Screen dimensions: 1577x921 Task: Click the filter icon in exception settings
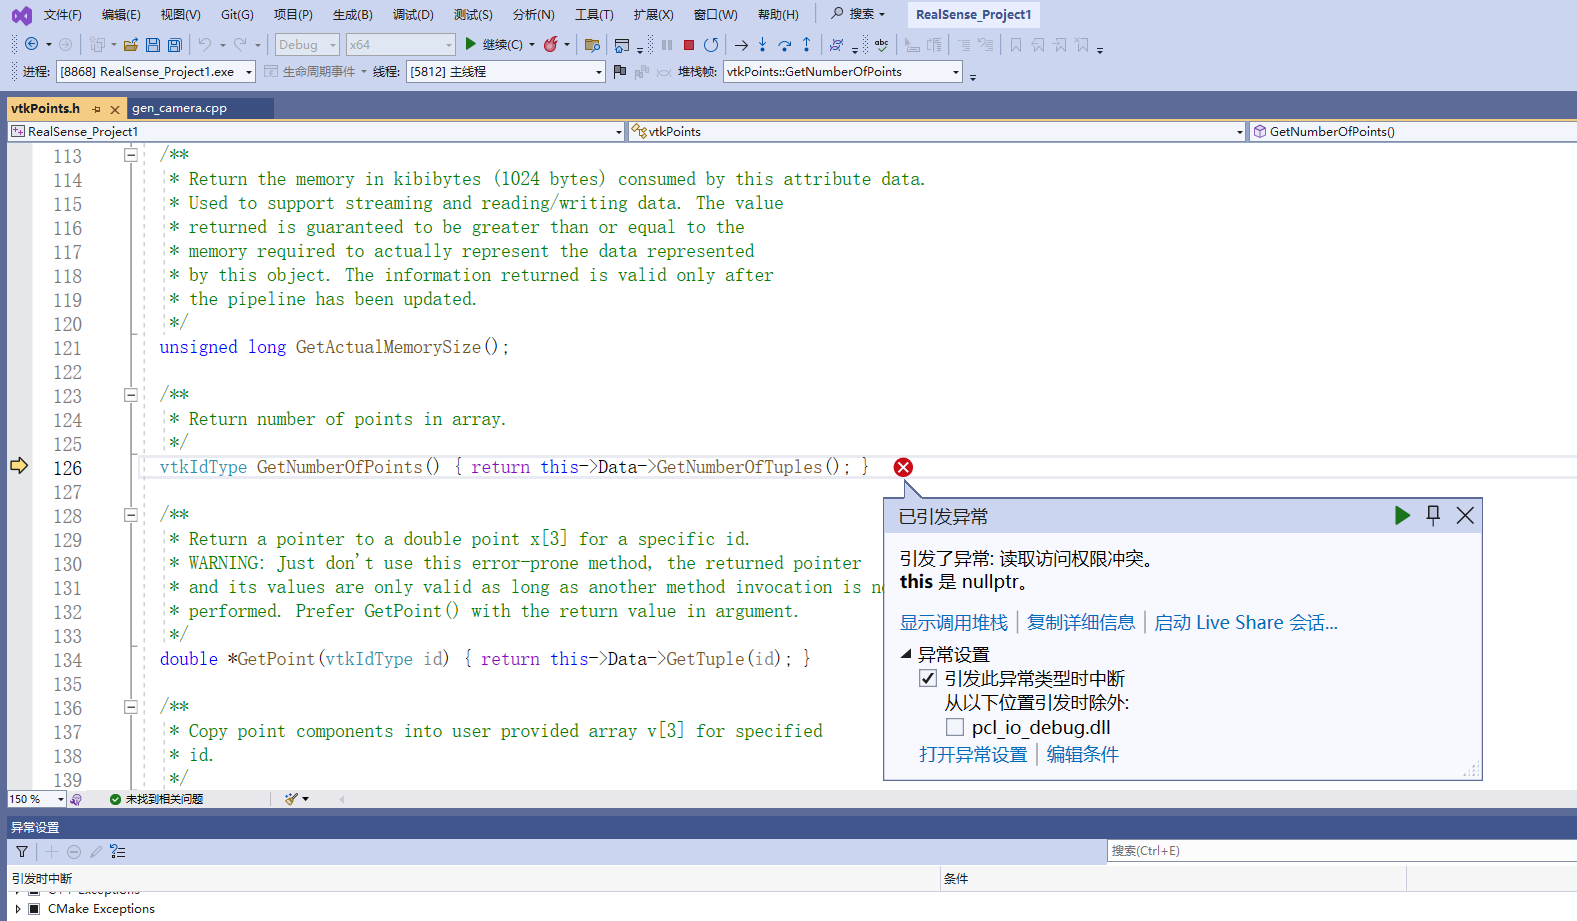(x=21, y=852)
